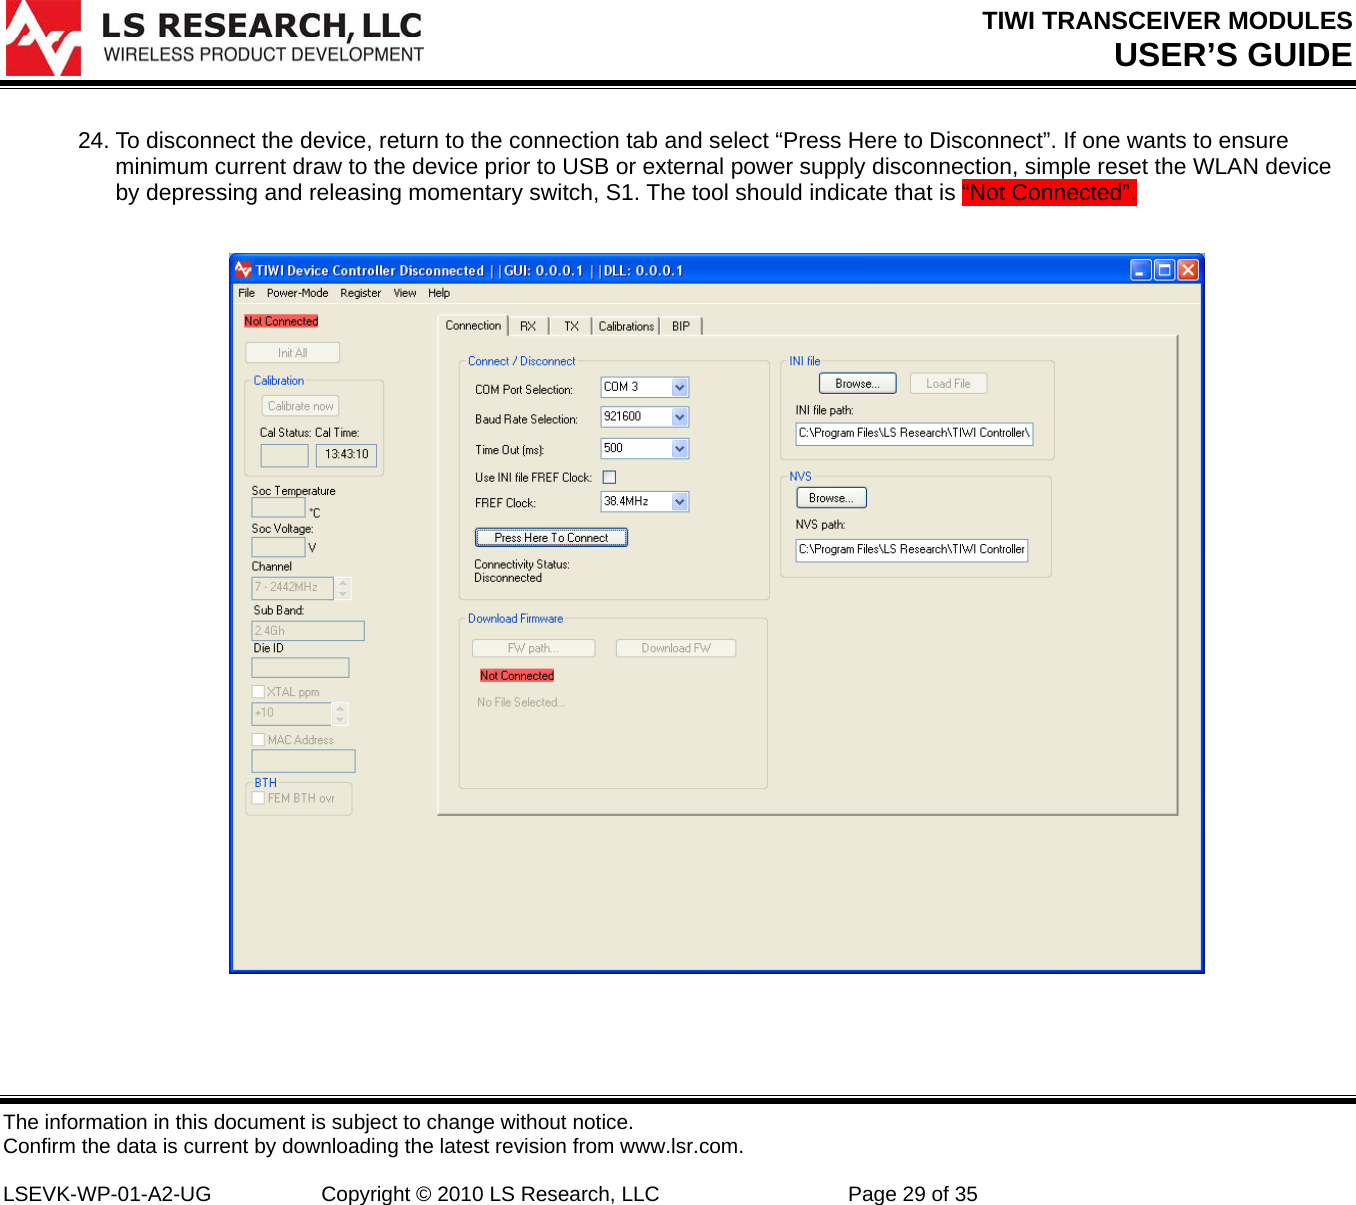Toggle the FEM BTH ovr checkbox
This screenshot has width=1356, height=1205.
[x=258, y=798]
